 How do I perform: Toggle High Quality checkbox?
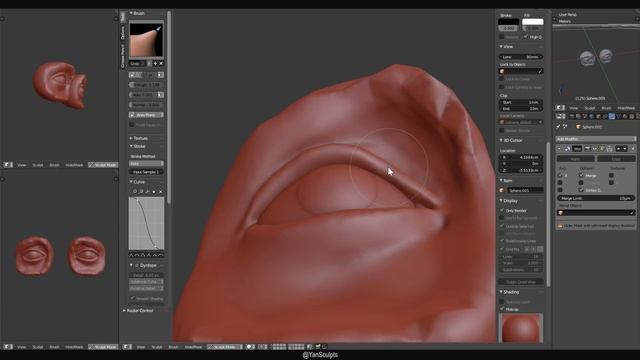[526, 37]
